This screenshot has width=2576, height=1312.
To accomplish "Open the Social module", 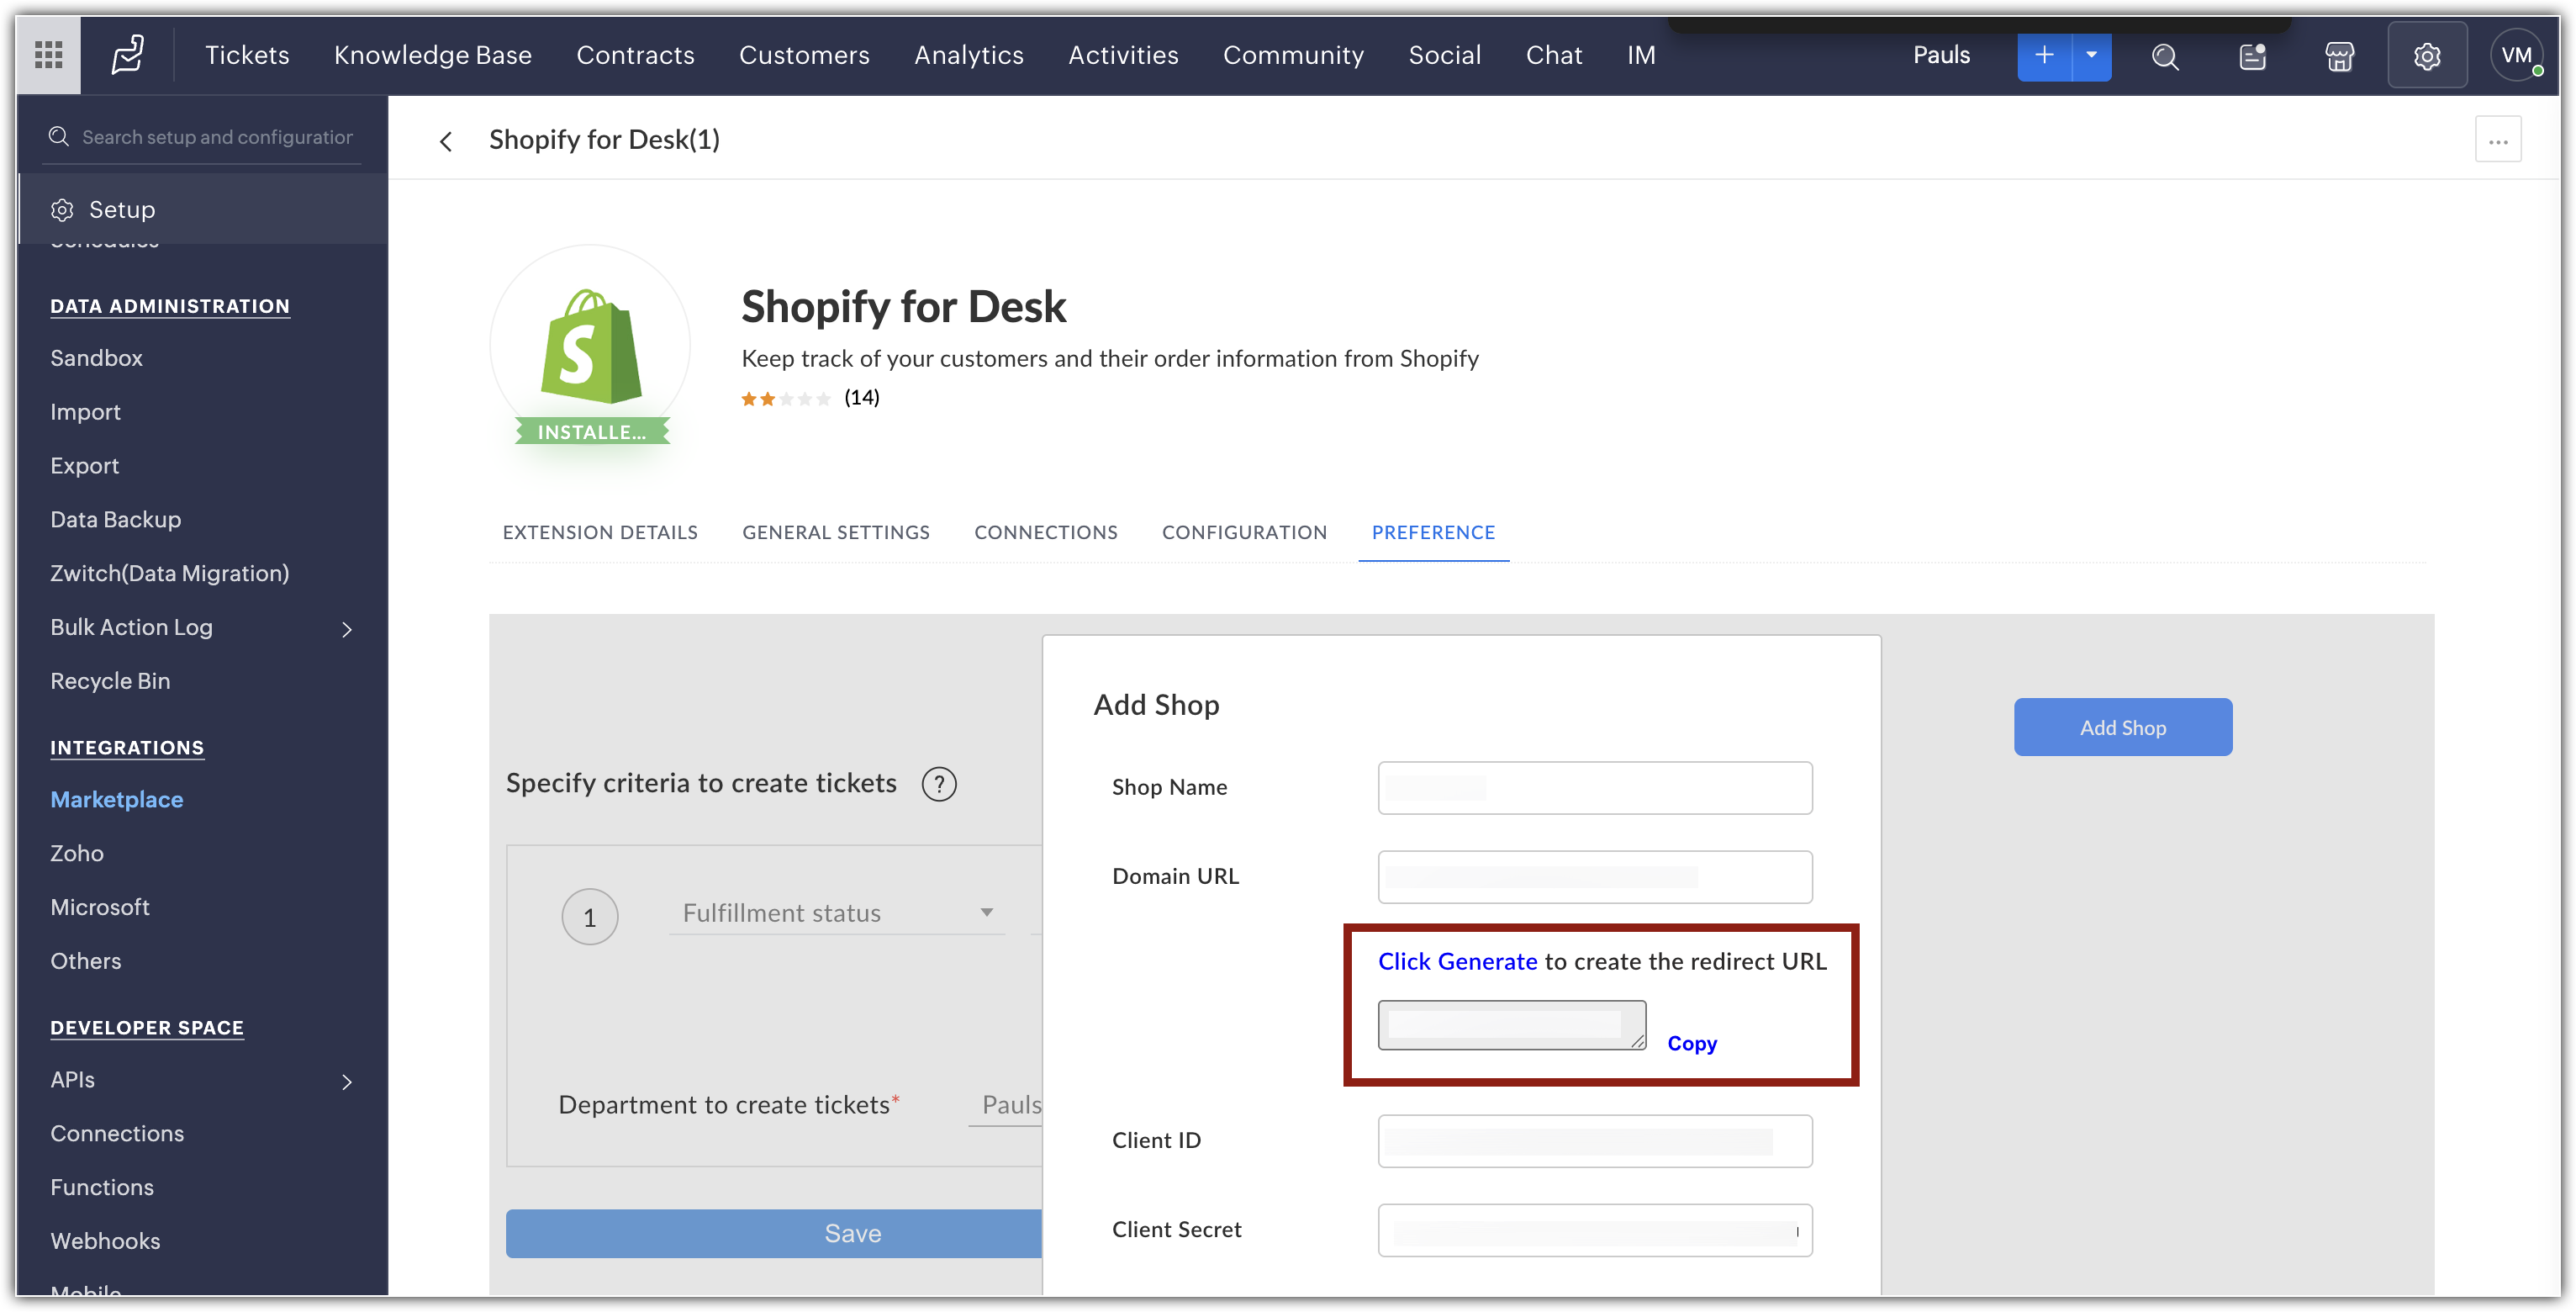I will 1444,55.
